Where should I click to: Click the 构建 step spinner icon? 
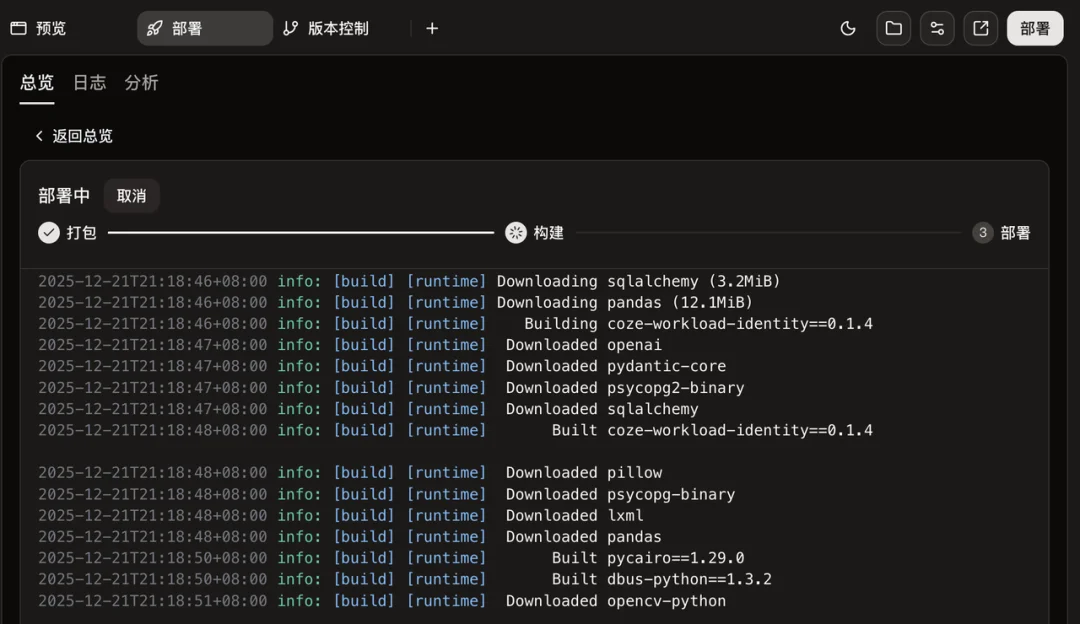click(515, 233)
